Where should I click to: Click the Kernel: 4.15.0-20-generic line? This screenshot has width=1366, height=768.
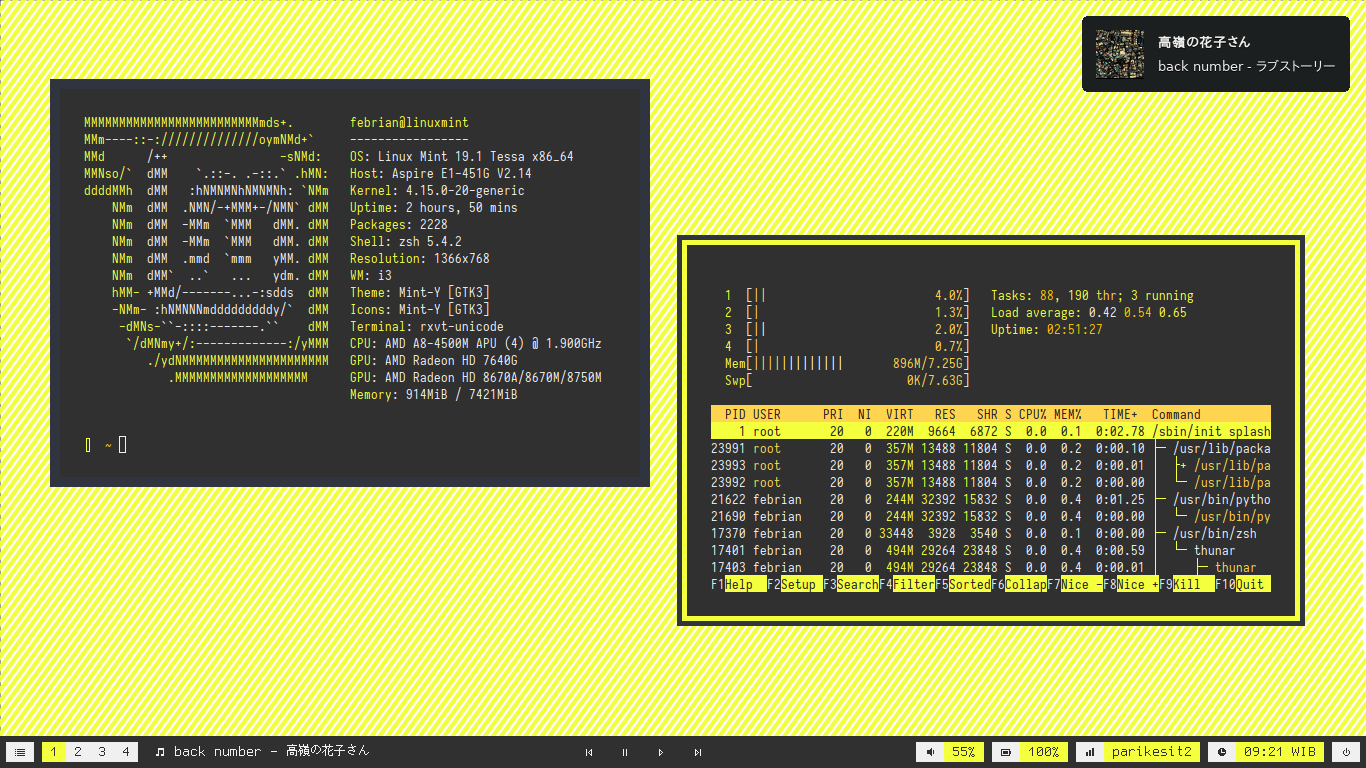pyautogui.click(x=437, y=190)
